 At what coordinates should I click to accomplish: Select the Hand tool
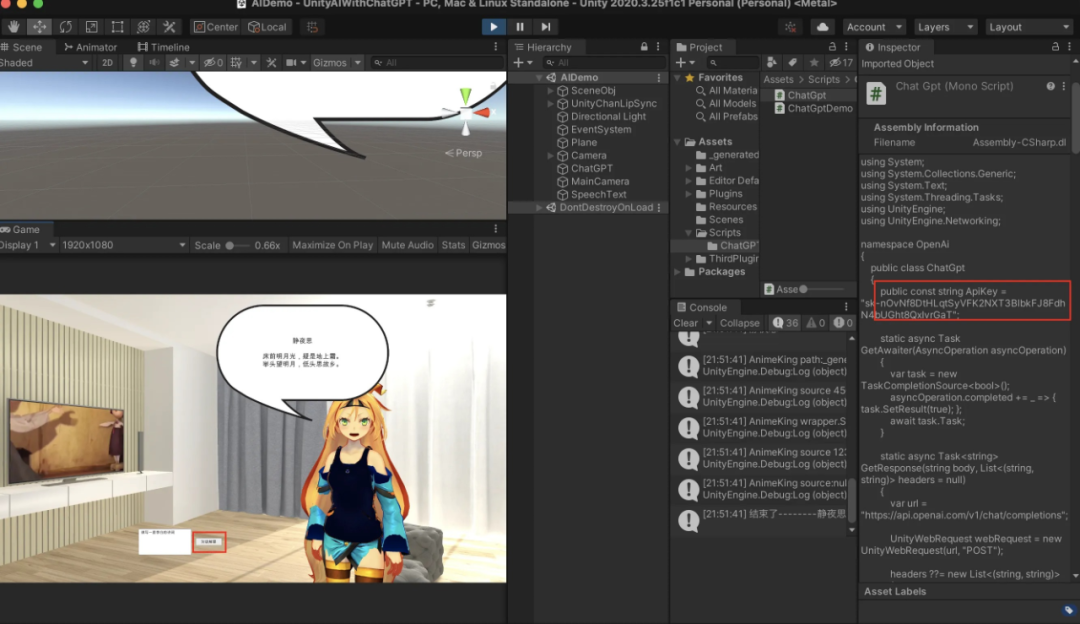coord(14,27)
